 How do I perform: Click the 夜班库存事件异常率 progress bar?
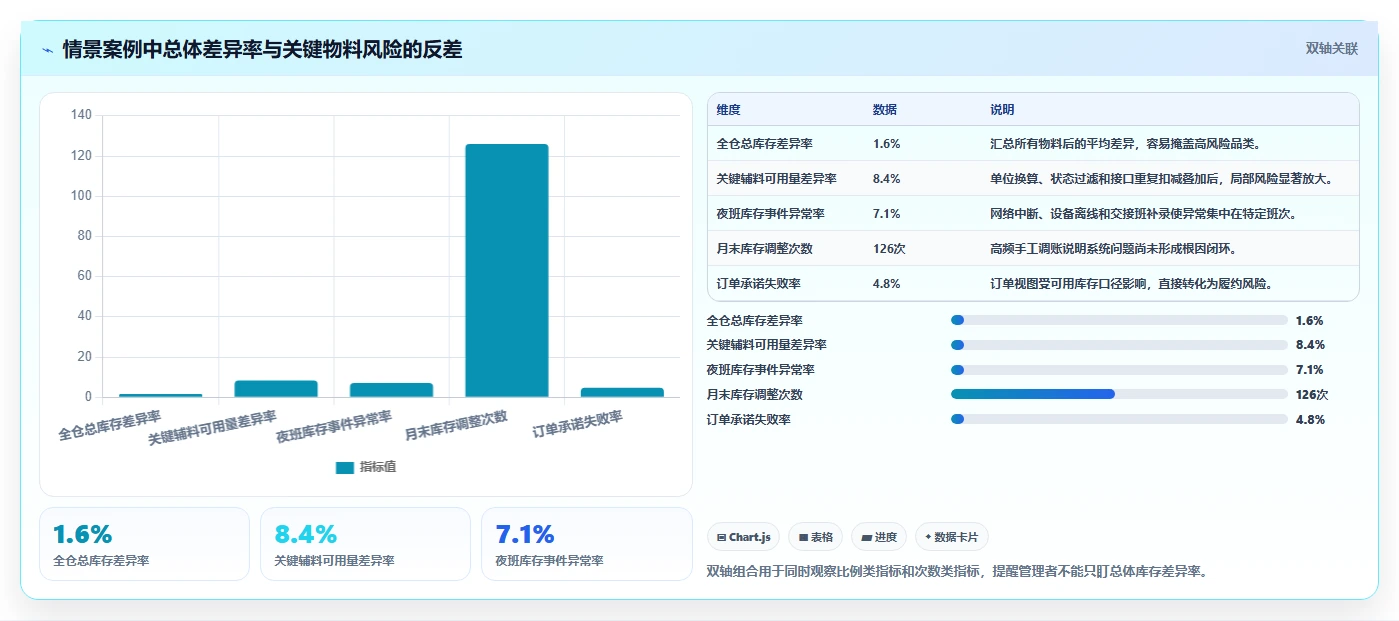[1119, 370]
